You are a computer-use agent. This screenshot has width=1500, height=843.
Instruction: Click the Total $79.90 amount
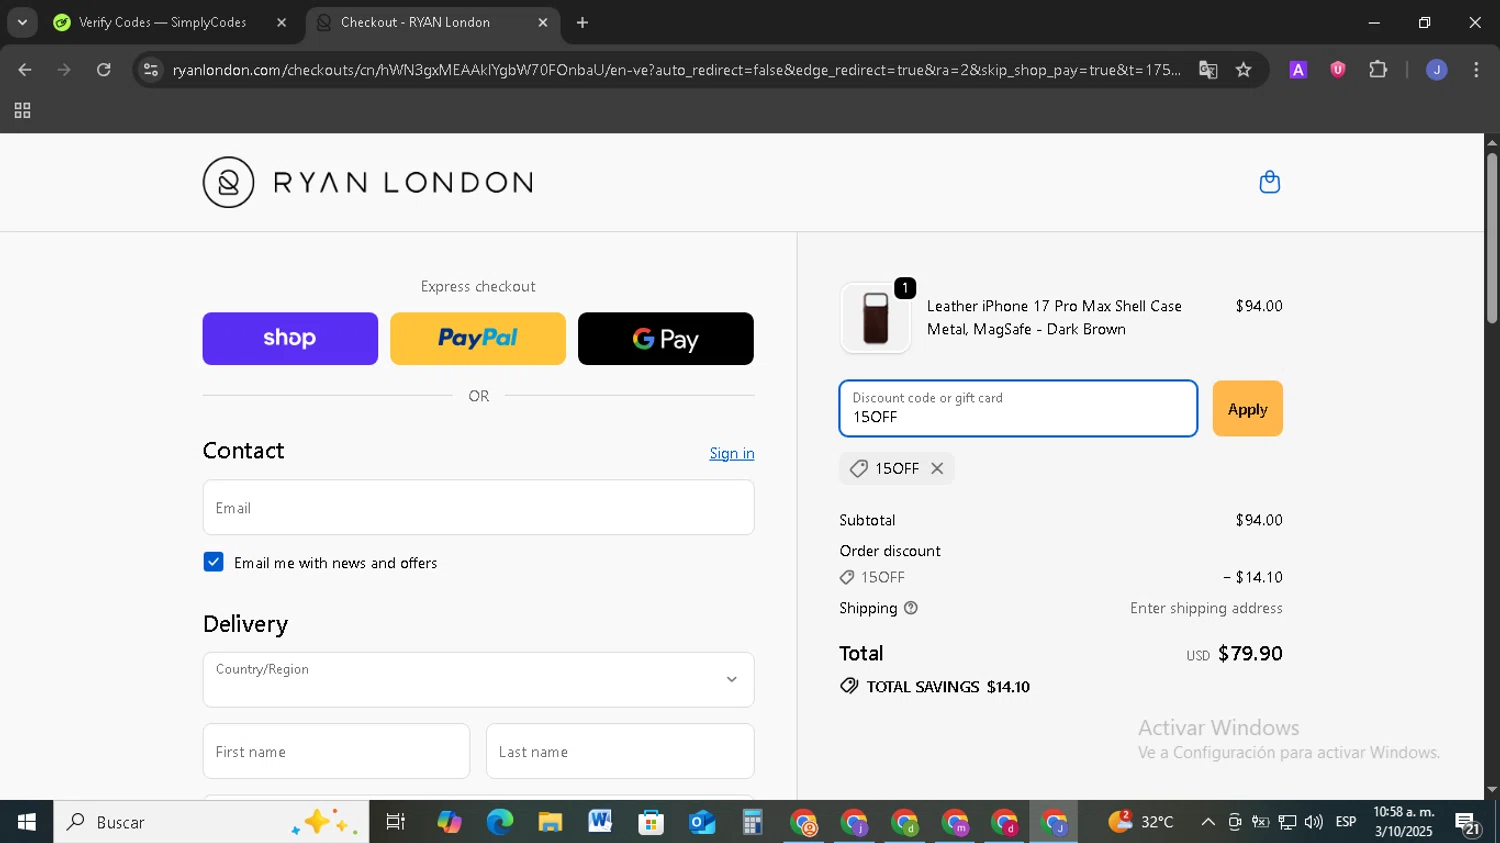(1250, 653)
